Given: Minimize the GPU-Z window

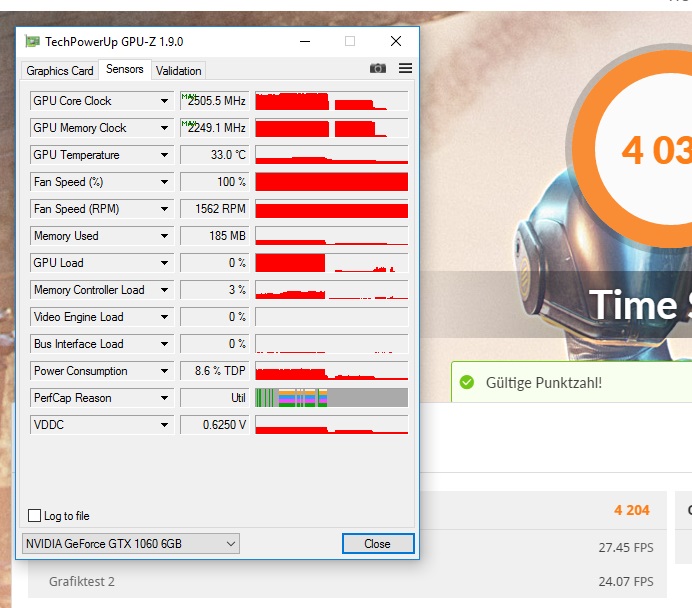Looking at the screenshot, I should pyautogui.click(x=305, y=41).
